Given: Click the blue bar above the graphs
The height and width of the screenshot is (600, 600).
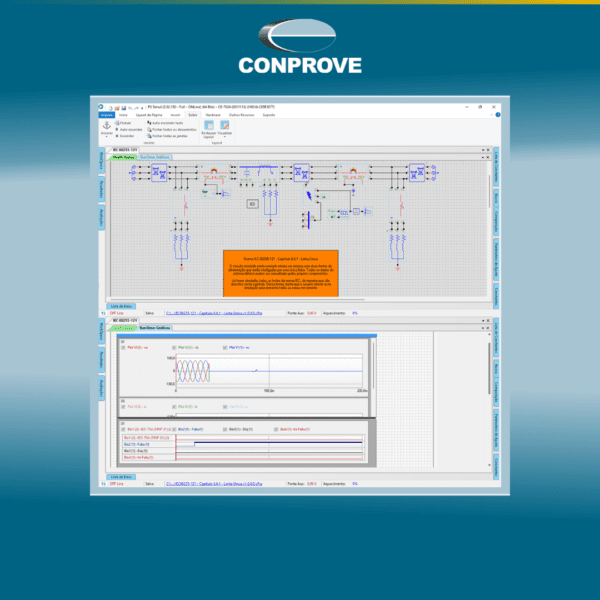Looking at the screenshot, I should pos(247,336).
